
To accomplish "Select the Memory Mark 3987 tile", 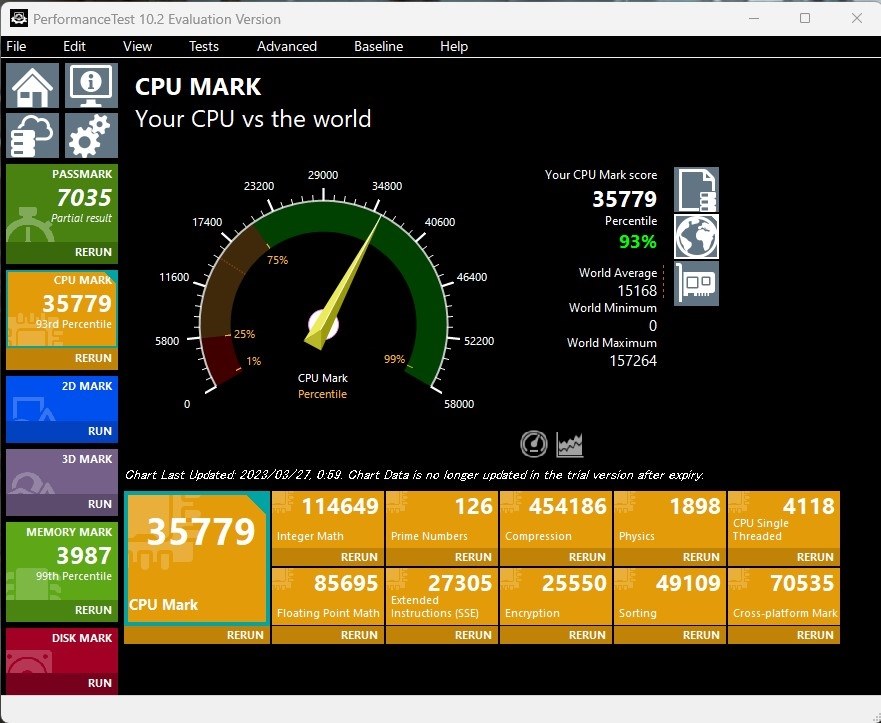I will coord(62,561).
